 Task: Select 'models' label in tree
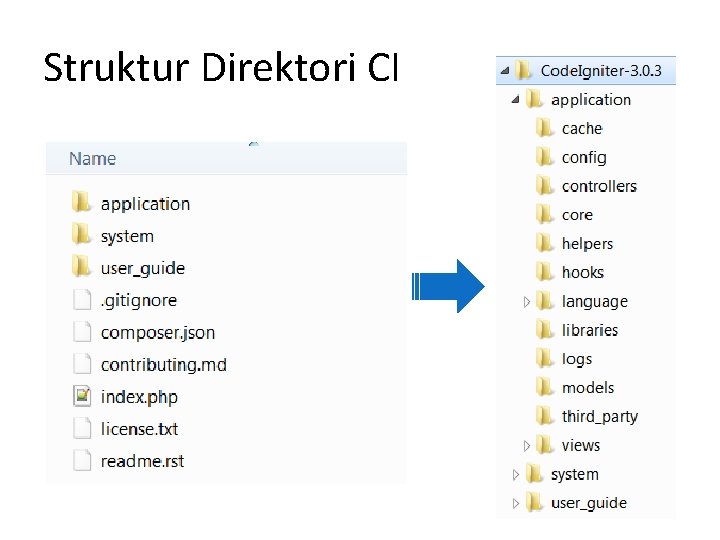[x=588, y=388]
